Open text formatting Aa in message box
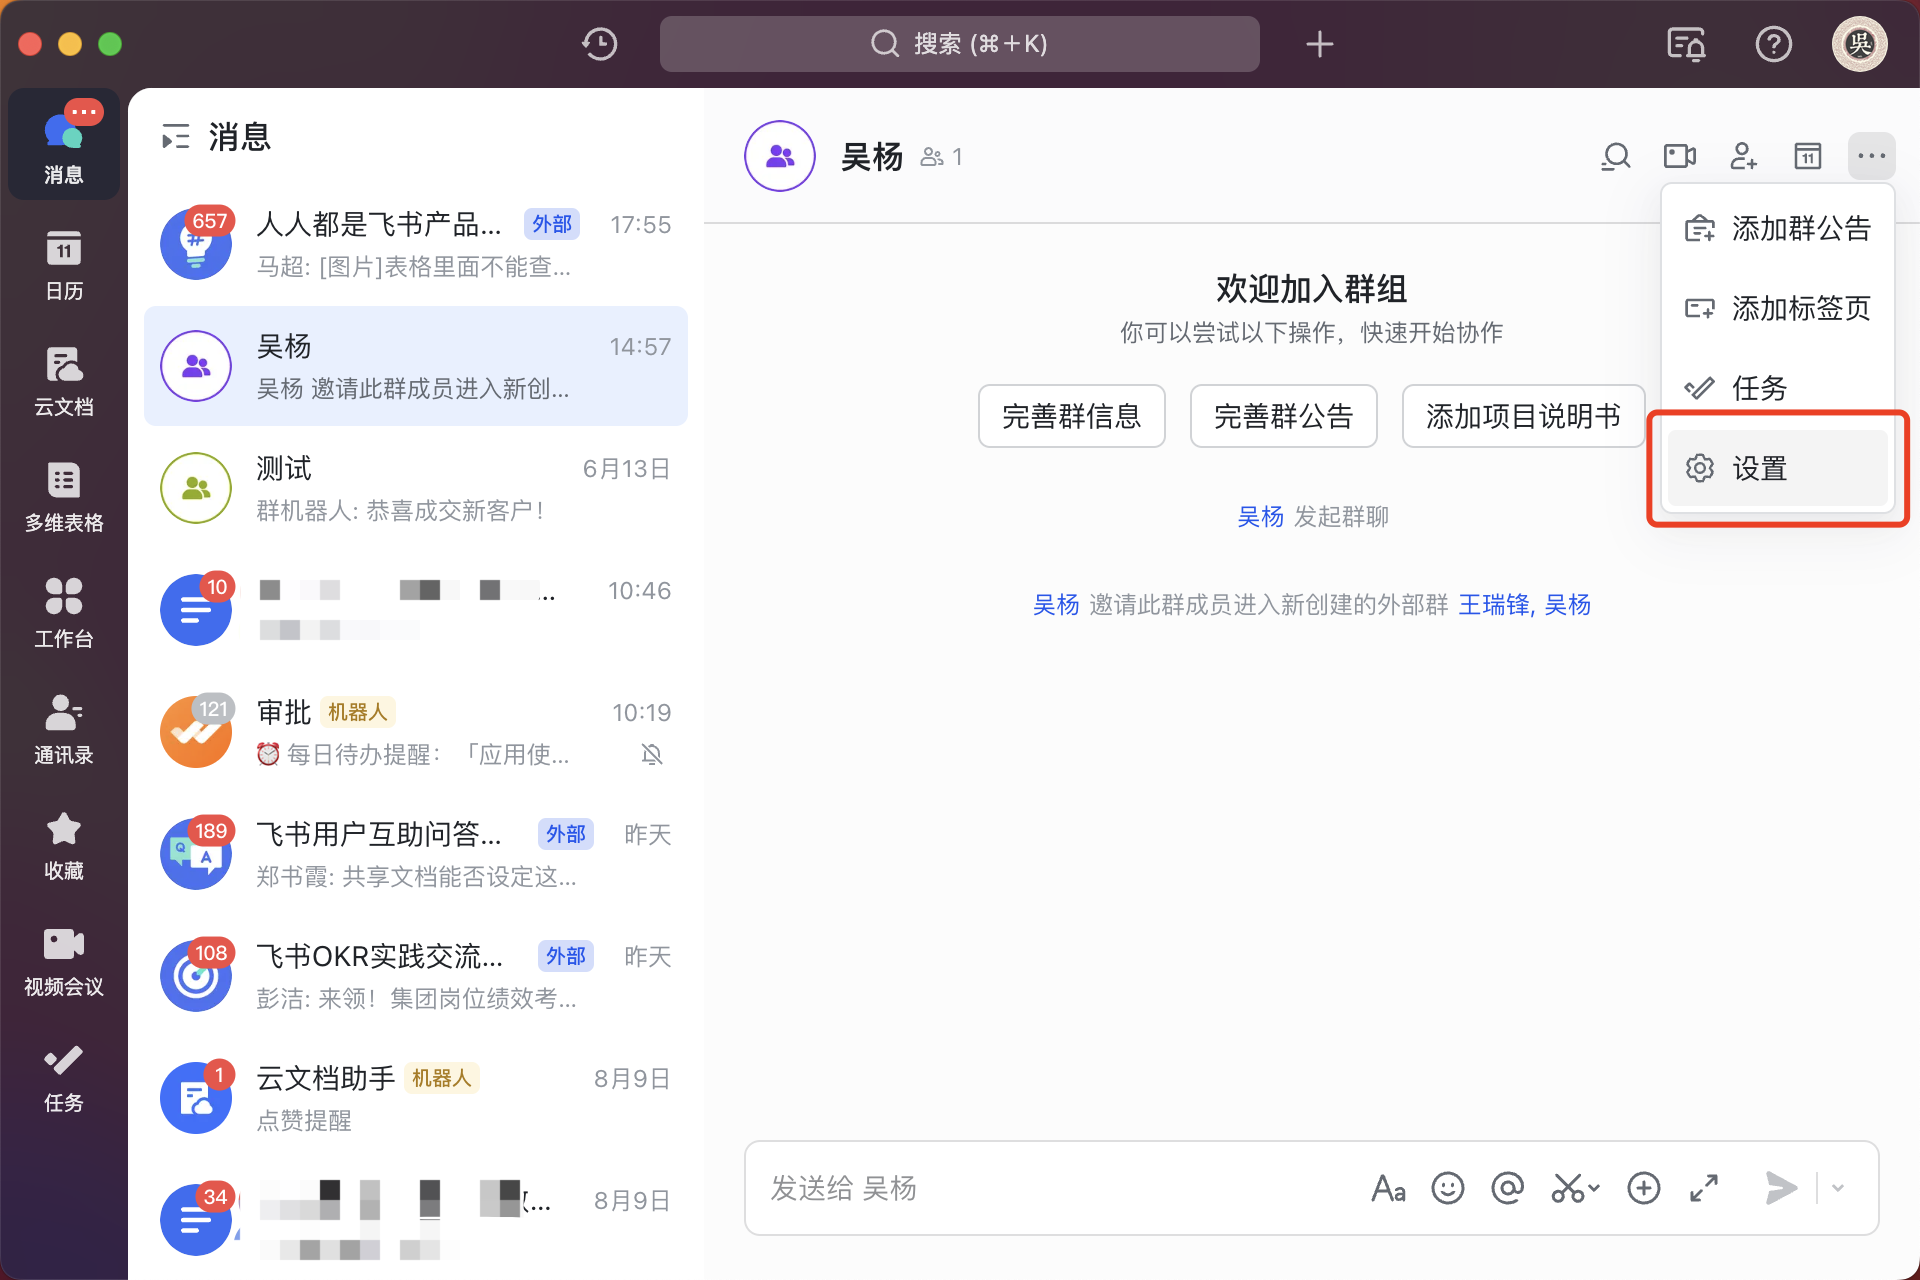Screen dimensions: 1920x1280 (1388, 1188)
